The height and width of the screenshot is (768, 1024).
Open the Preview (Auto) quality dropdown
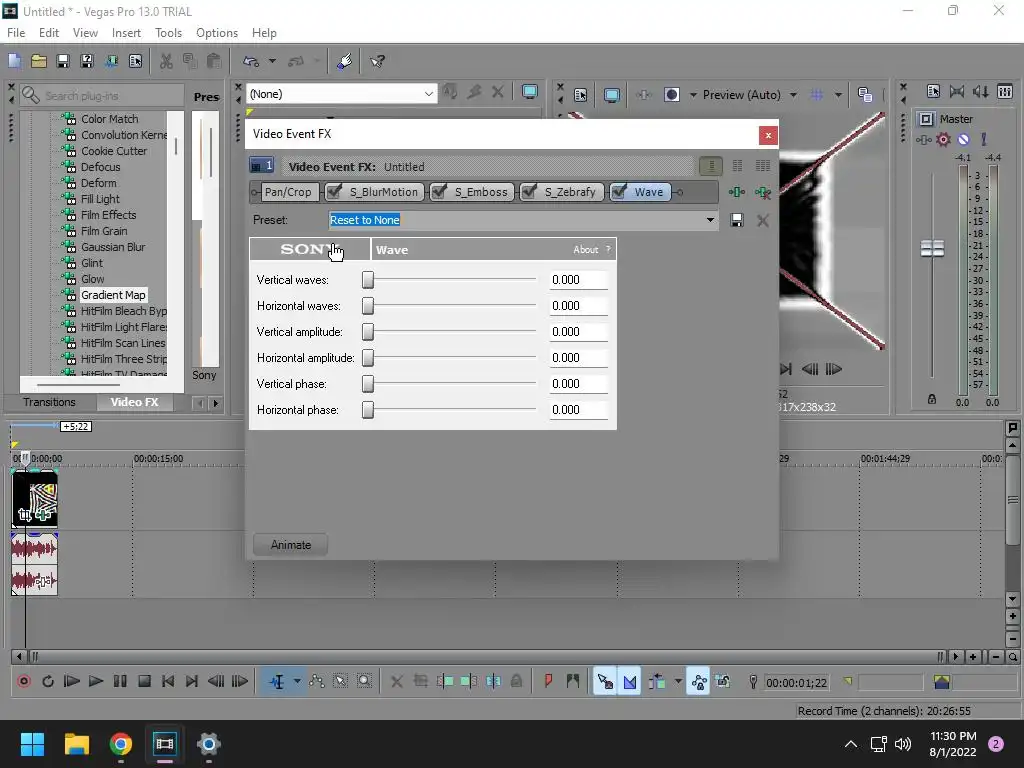click(x=793, y=95)
